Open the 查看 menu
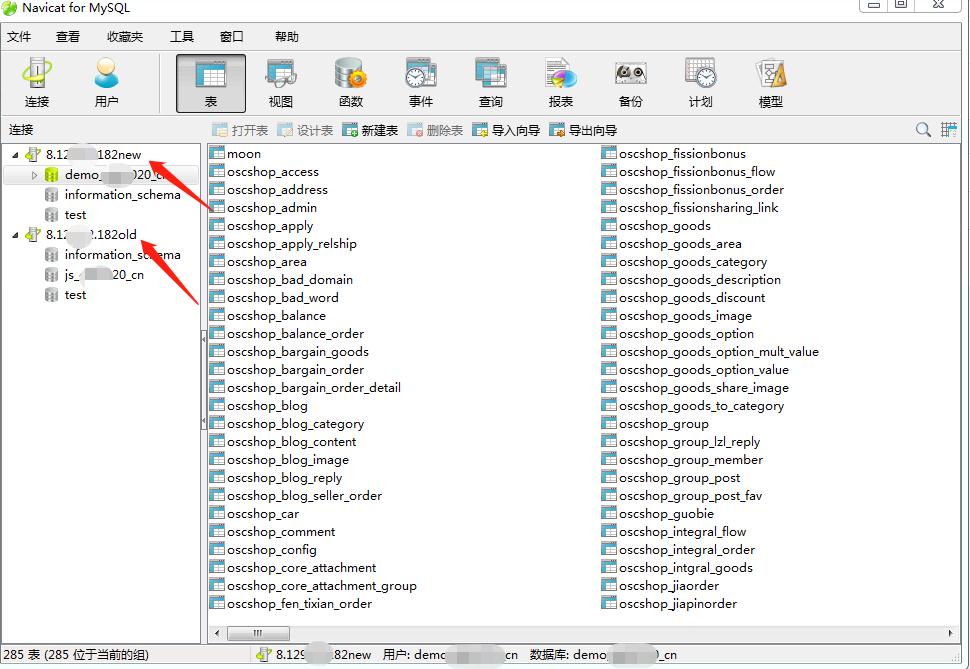 tap(67, 37)
